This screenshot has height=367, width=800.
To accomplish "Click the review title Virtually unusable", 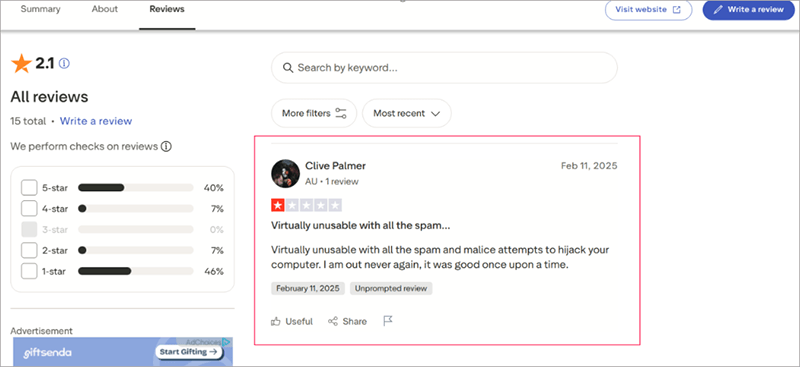I will (360, 225).
